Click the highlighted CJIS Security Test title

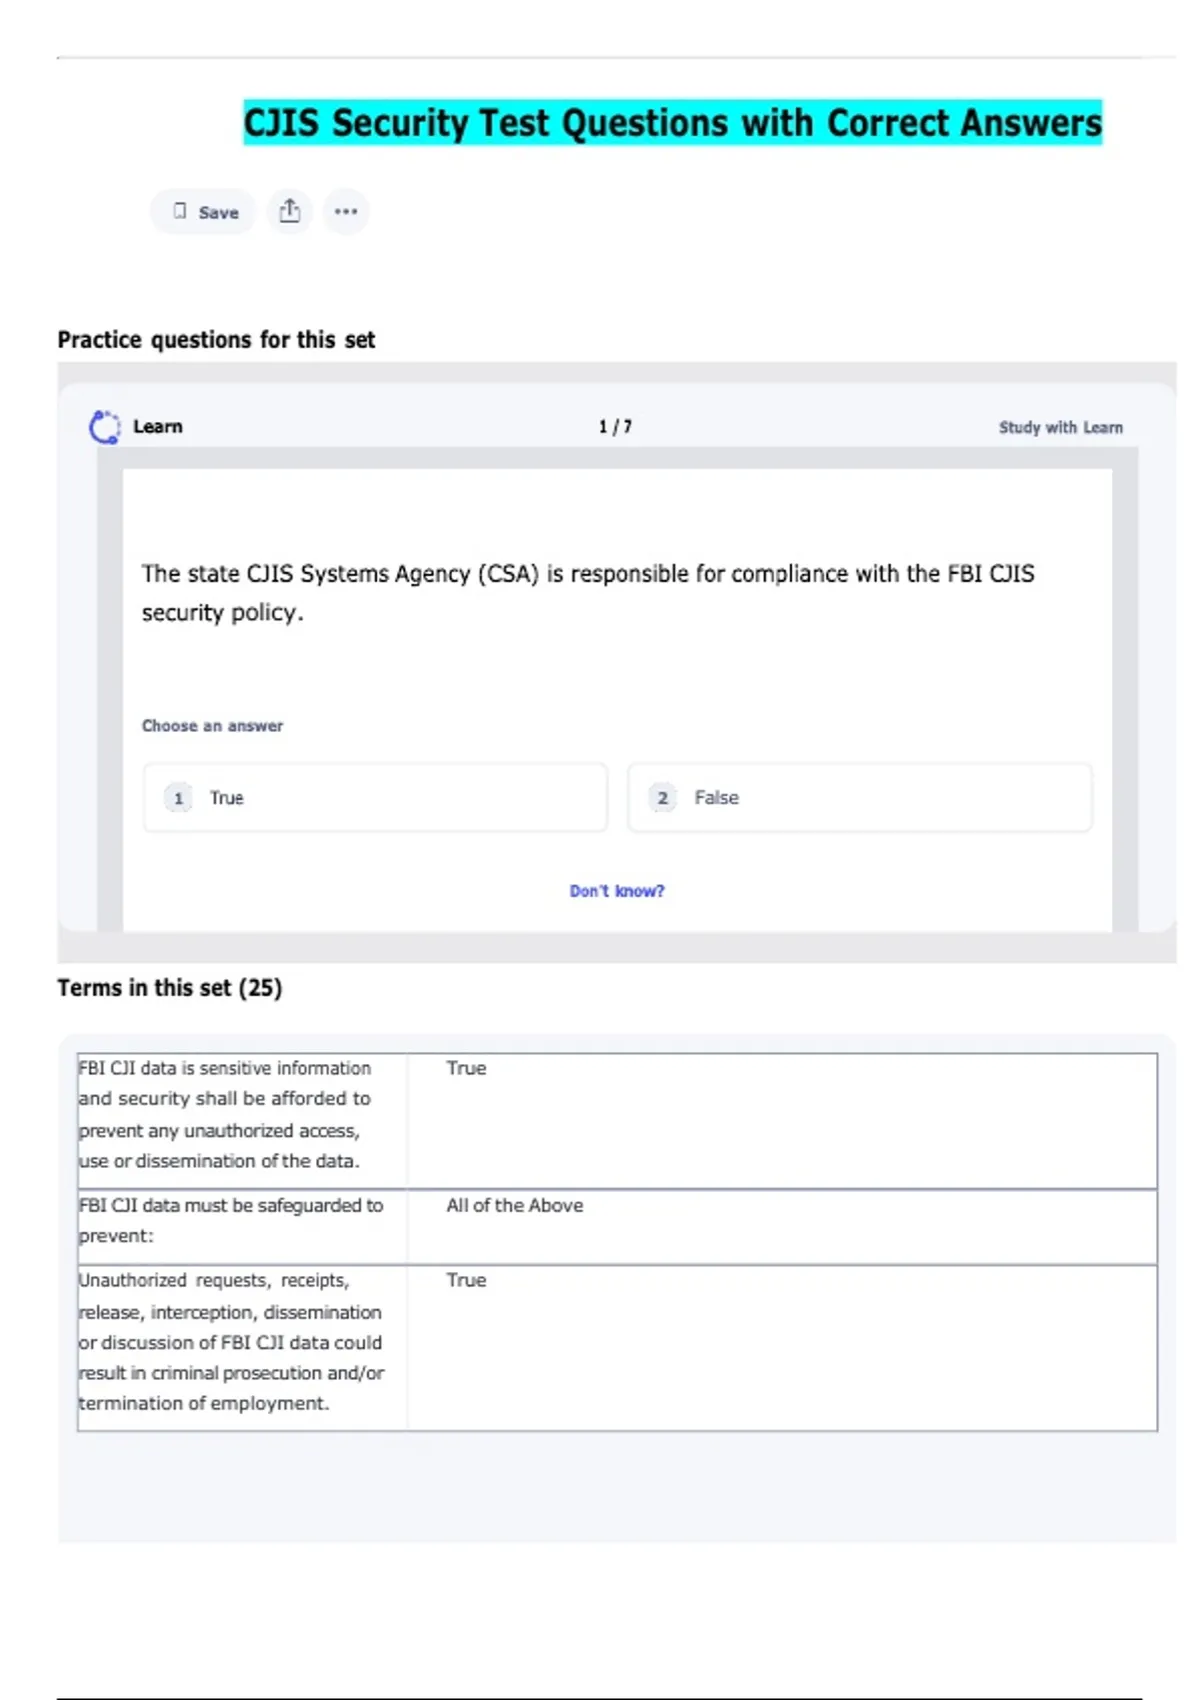click(x=672, y=122)
